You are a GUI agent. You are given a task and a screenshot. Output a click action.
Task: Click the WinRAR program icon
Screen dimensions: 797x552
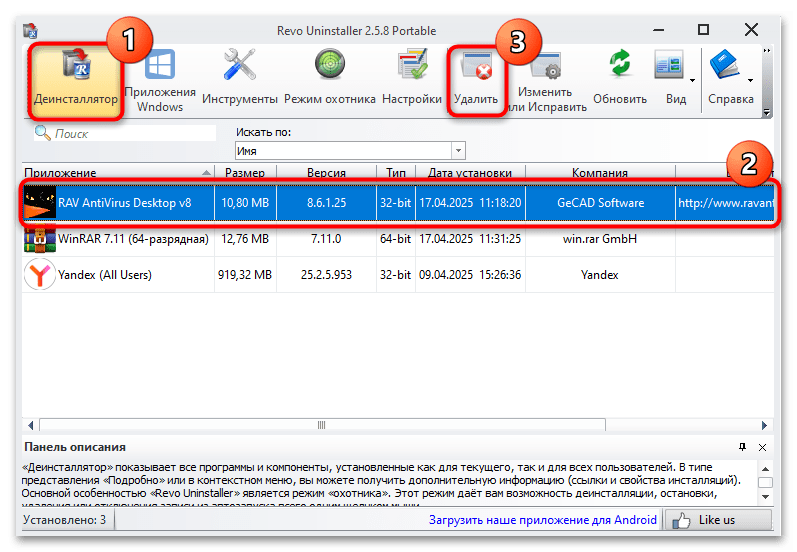[x=40, y=238]
